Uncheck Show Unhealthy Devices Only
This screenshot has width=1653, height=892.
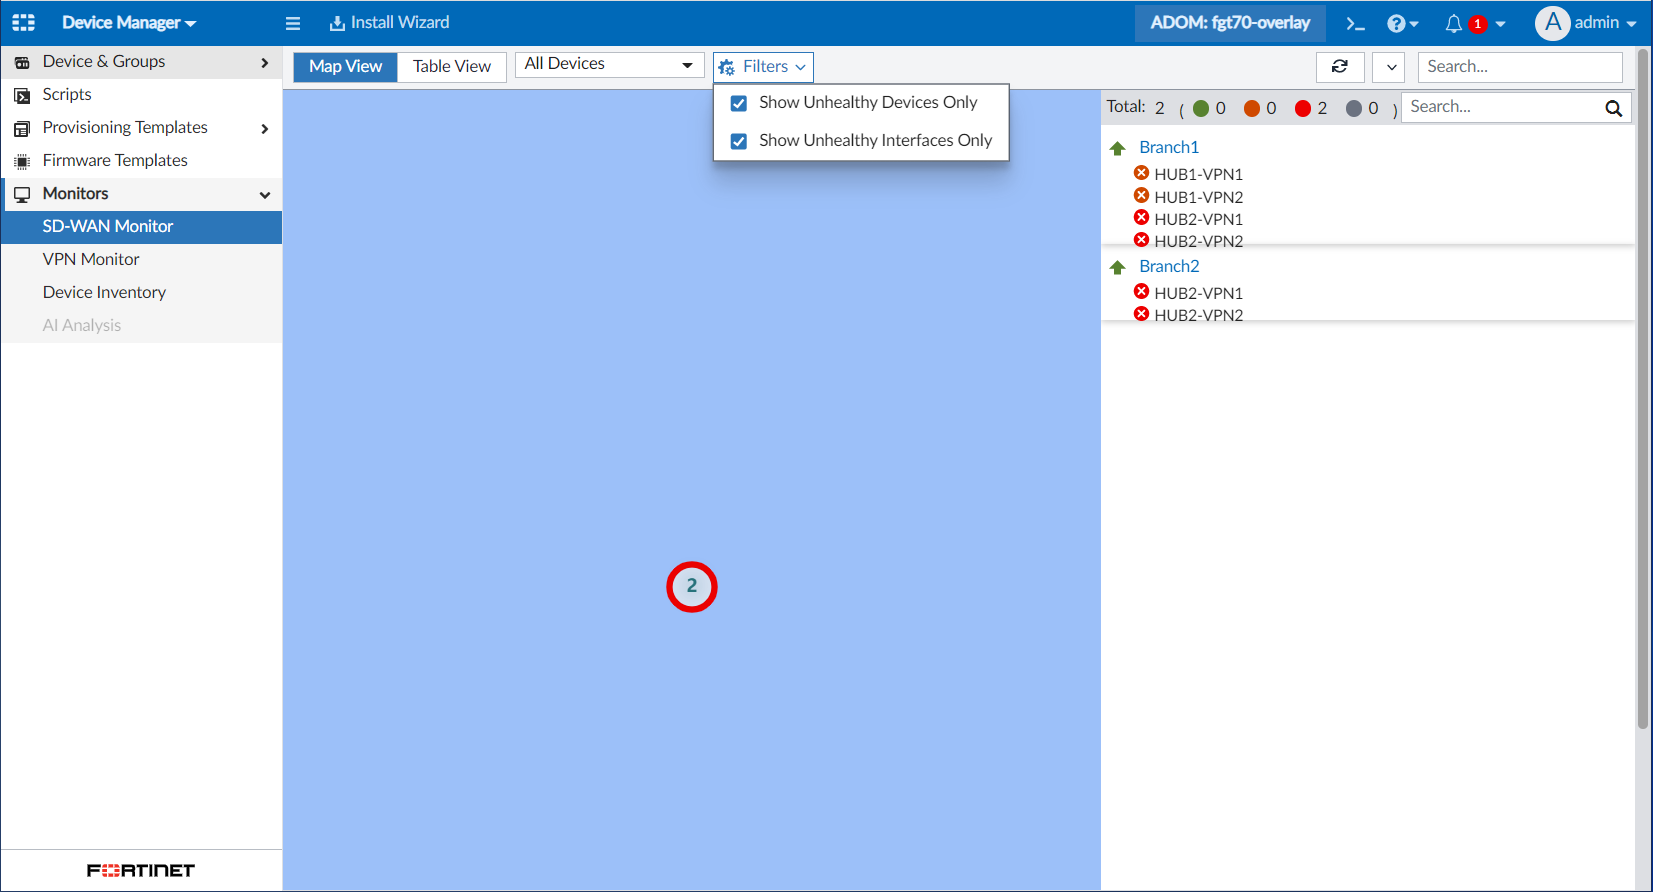(x=739, y=103)
